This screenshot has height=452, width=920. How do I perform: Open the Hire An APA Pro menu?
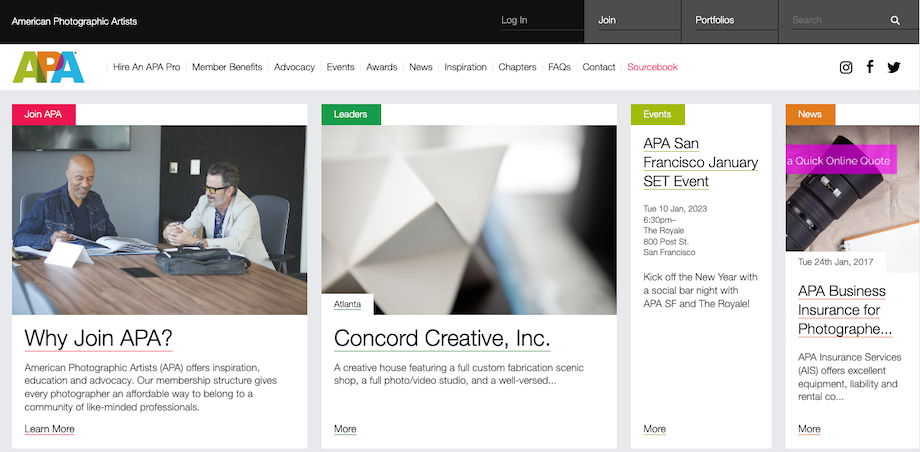tap(147, 67)
